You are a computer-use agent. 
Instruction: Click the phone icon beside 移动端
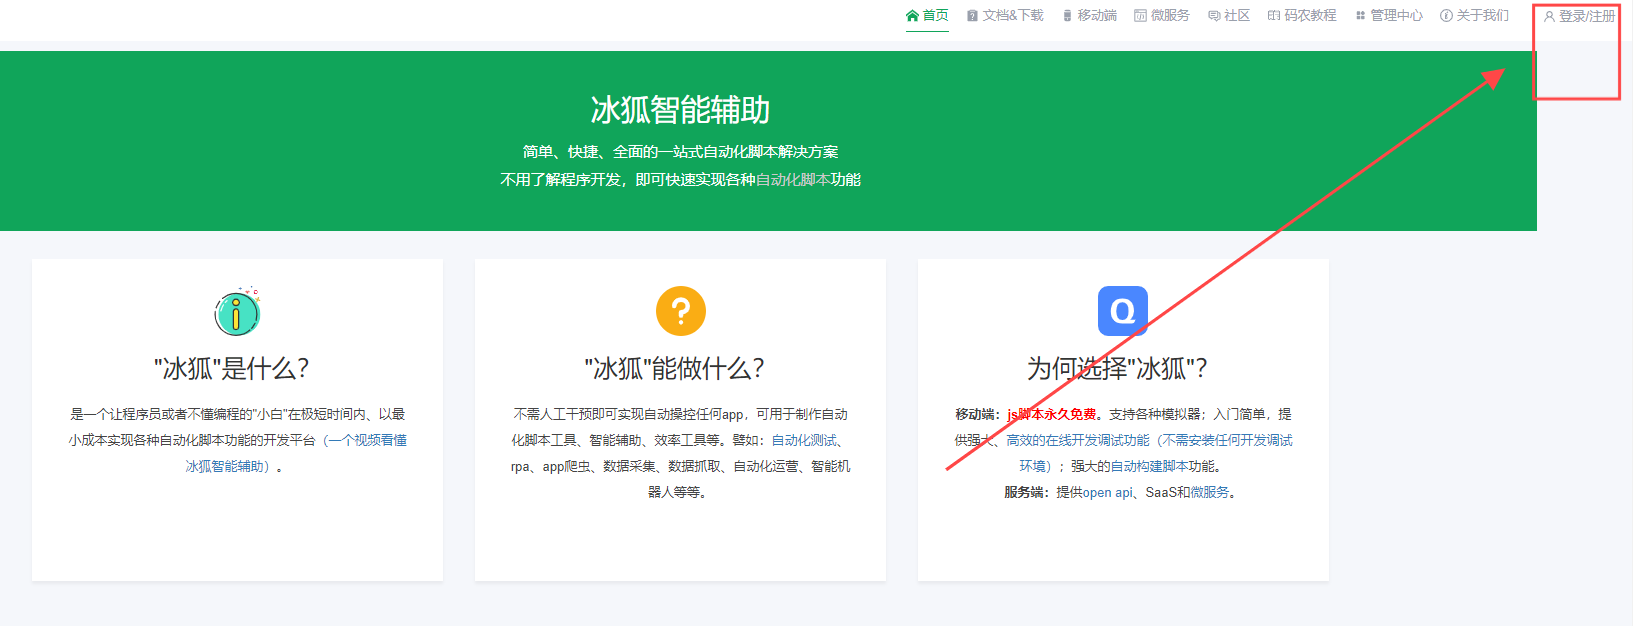coord(1068,16)
